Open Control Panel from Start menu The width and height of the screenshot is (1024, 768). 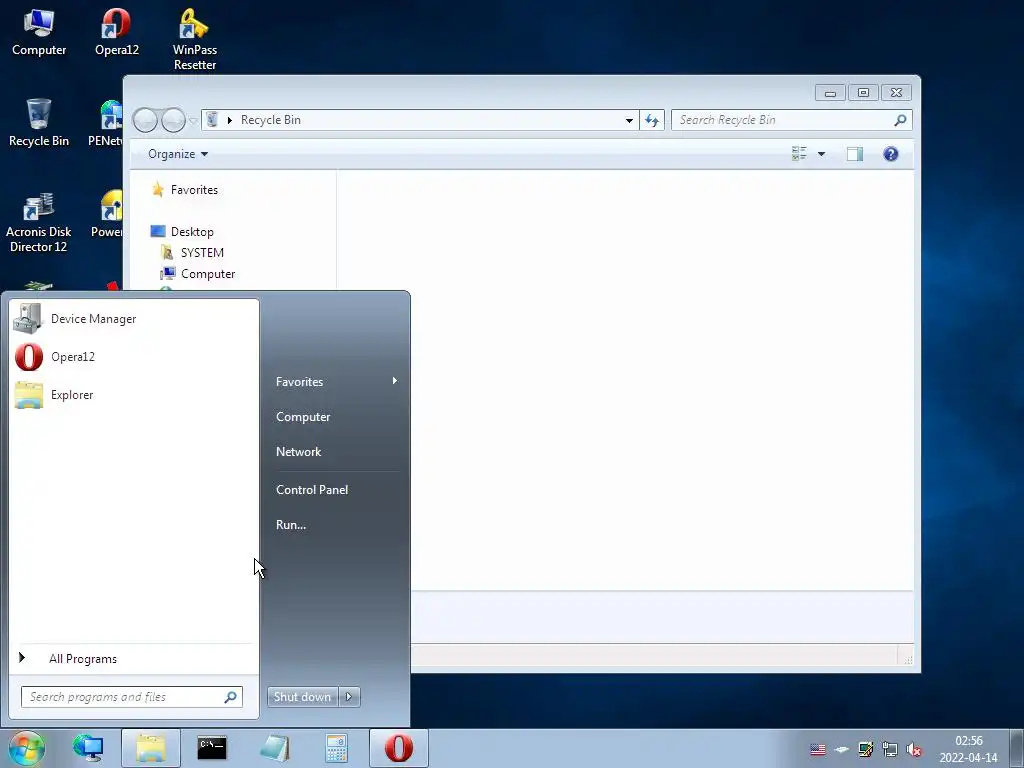[x=312, y=490]
